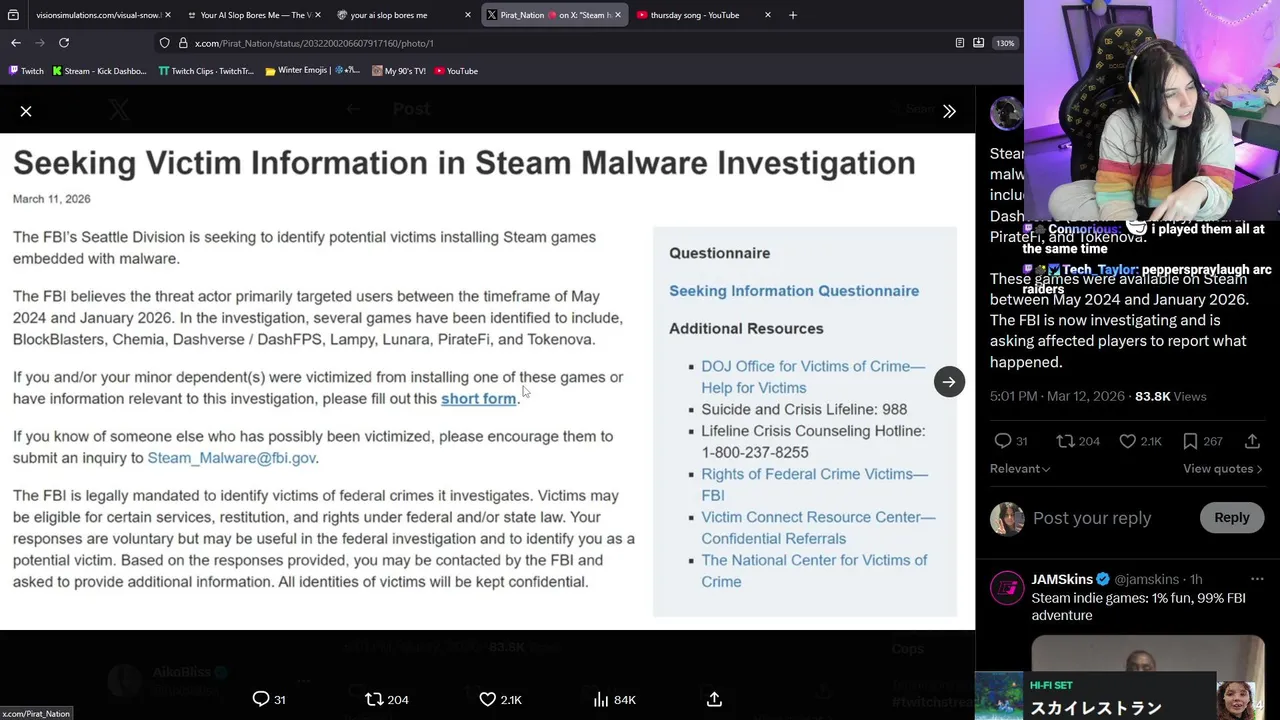The width and height of the screenshot is (1280, 720).
Task: Close the visionsimulations.com tab
Action: [168, 15]
